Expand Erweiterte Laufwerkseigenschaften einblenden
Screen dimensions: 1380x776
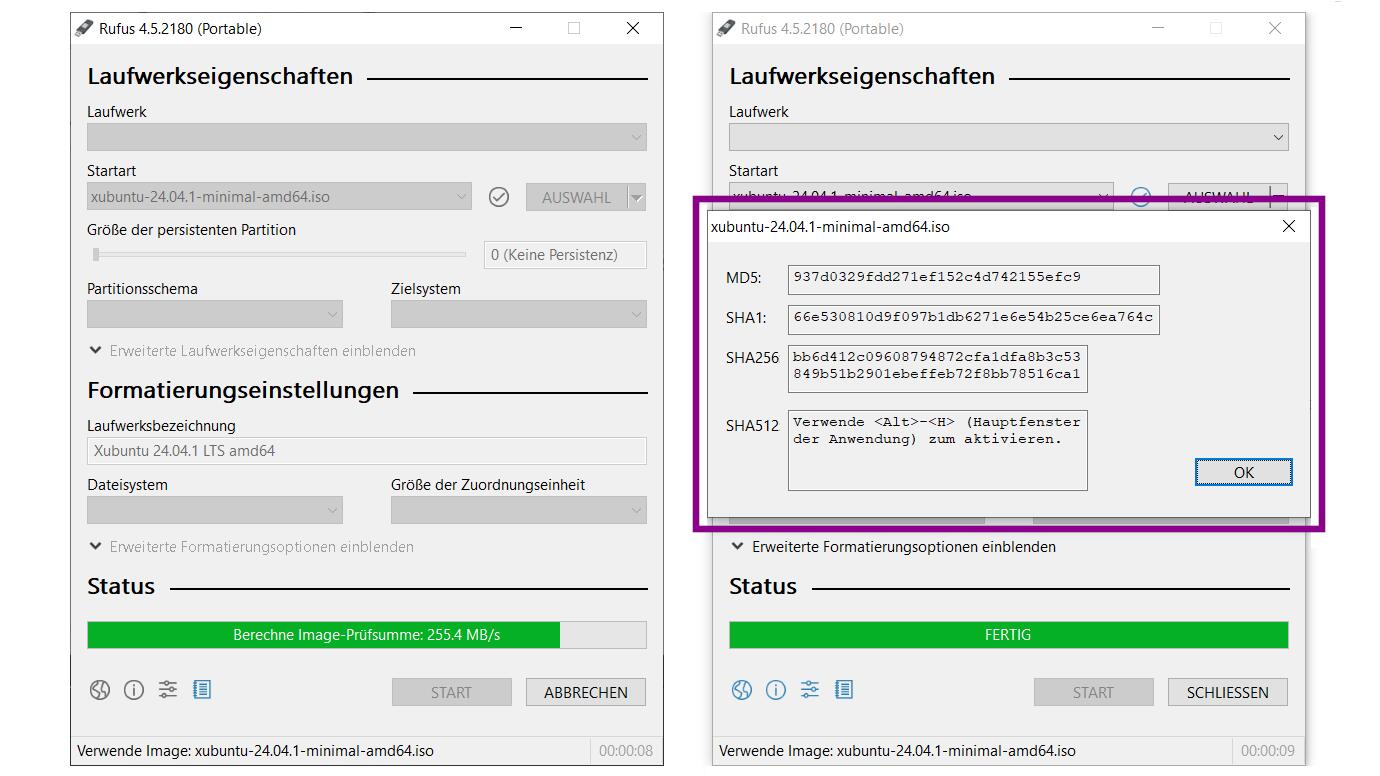pos(252,351)
